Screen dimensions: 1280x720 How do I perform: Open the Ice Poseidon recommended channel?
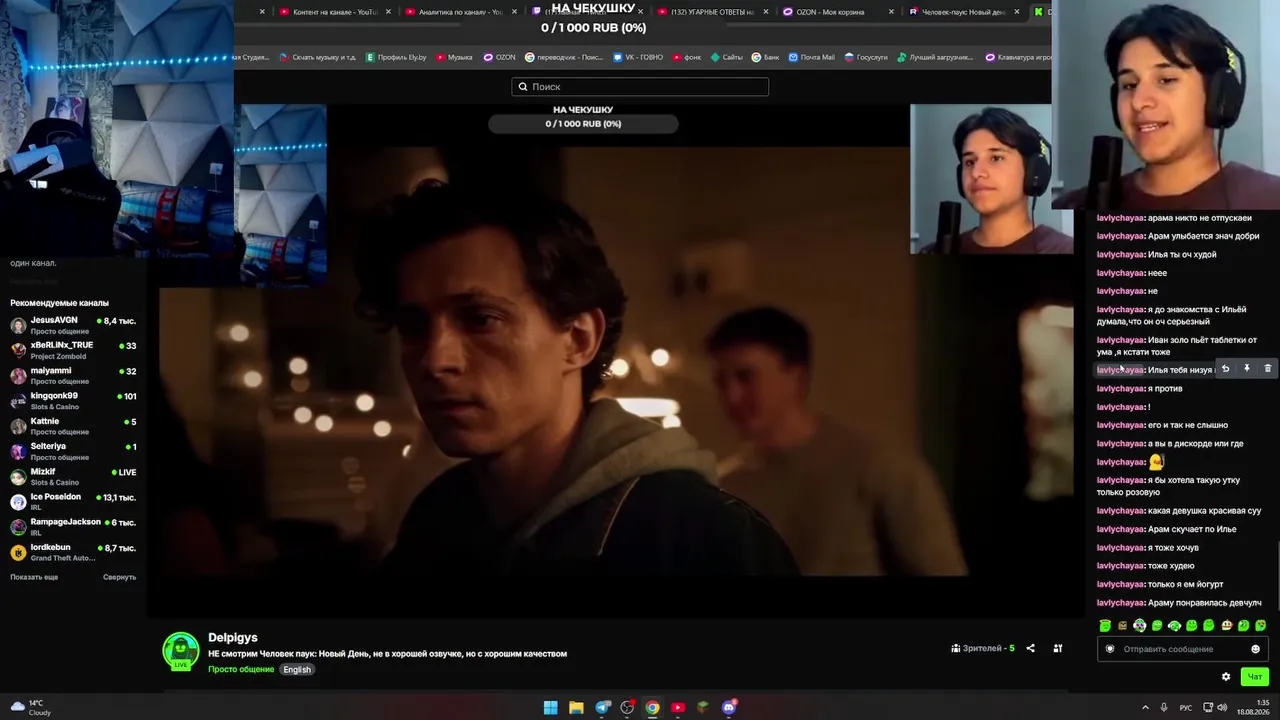click(73, 502)
